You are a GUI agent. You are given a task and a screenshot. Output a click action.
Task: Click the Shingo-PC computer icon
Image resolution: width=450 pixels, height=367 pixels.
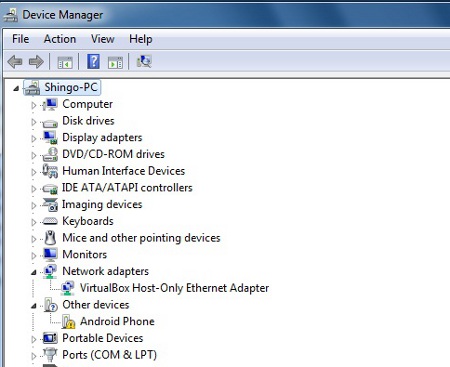[x=32, y=88]
